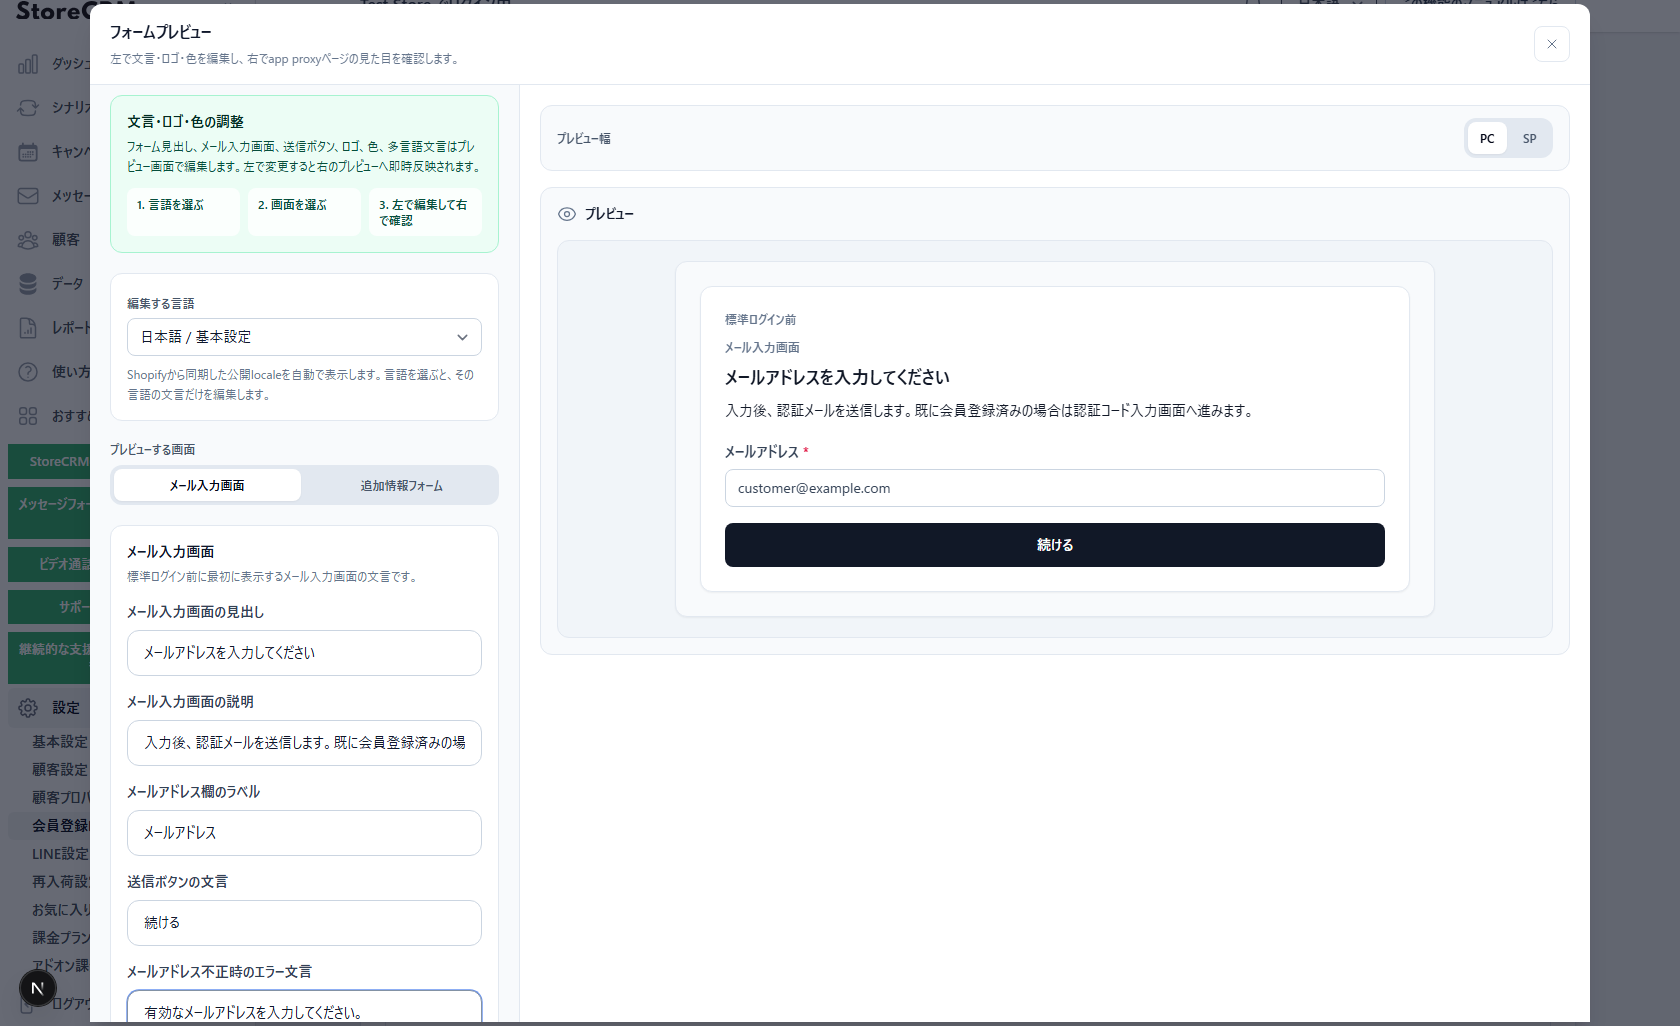
Task: Click the customer@example.com email field
Action: pos(1054,488)
